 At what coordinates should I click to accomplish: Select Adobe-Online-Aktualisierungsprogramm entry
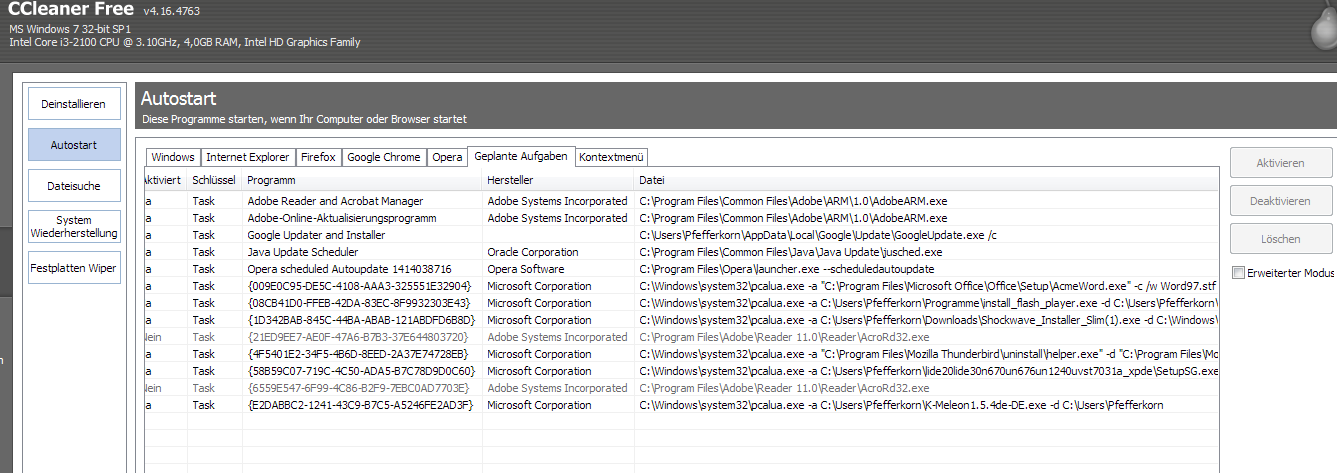click(681, 218)
